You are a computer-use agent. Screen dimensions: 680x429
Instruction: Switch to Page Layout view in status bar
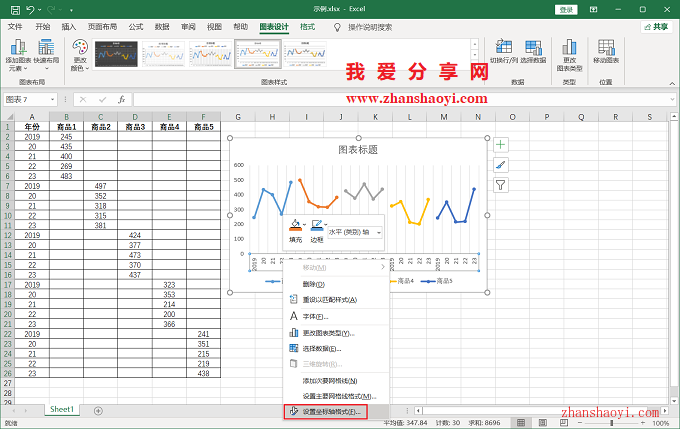(543, 422)
